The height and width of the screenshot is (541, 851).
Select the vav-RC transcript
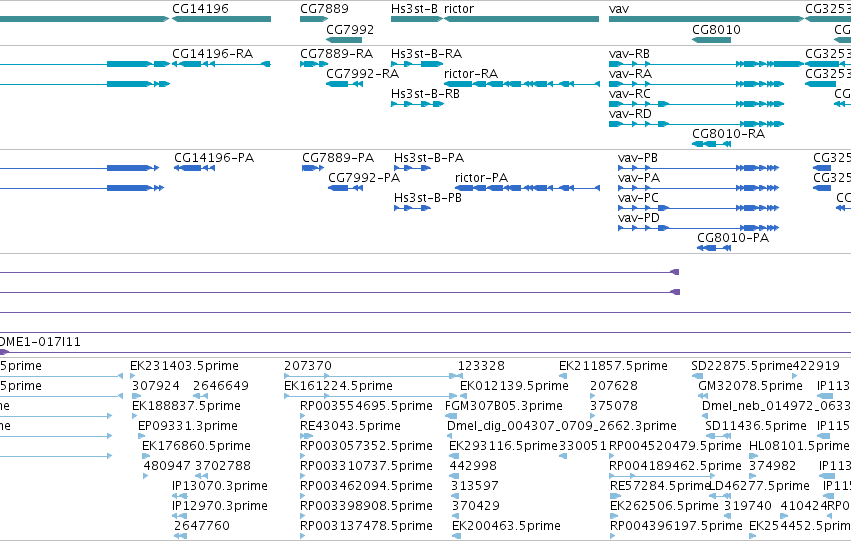click(x=696, y=104)
